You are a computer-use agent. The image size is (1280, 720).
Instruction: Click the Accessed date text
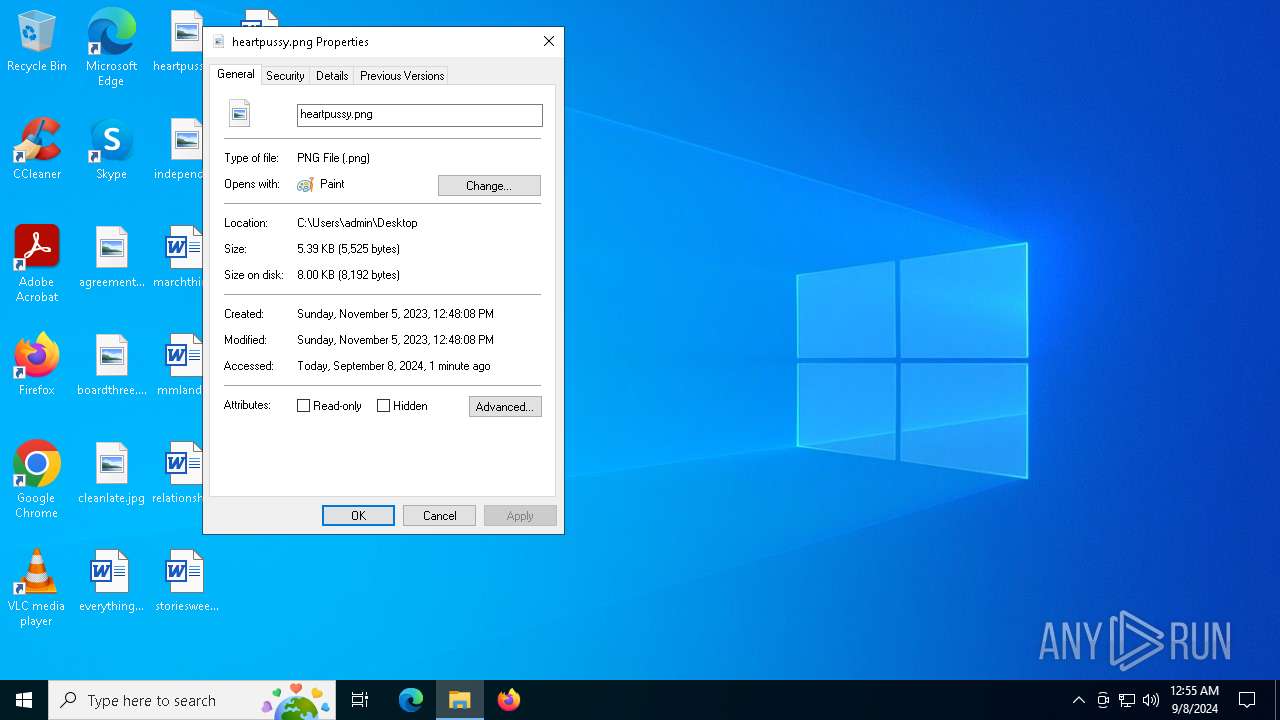pos(393,366)
